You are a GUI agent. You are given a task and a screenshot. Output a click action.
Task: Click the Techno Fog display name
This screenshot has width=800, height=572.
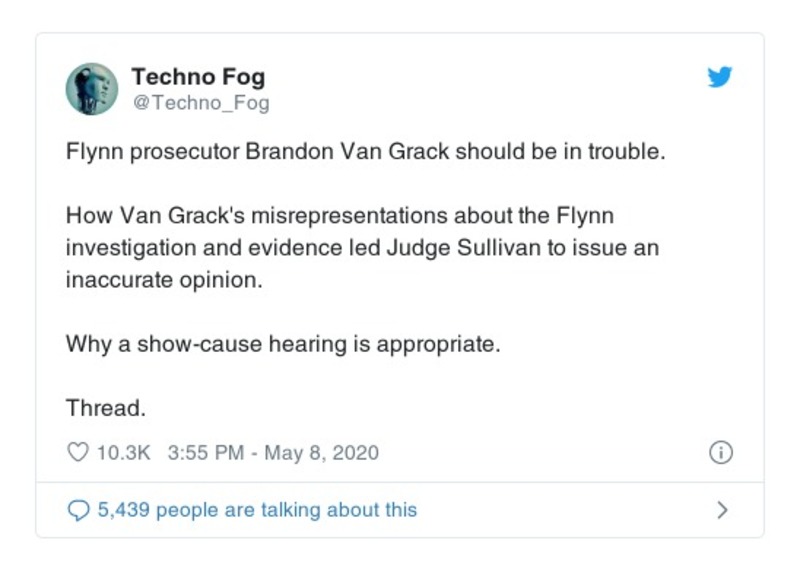point(198,77)
